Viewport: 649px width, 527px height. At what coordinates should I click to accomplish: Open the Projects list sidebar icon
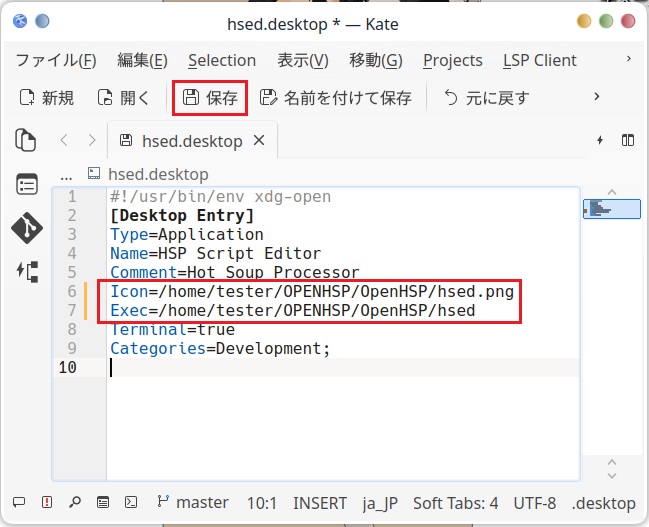point(27,184)
